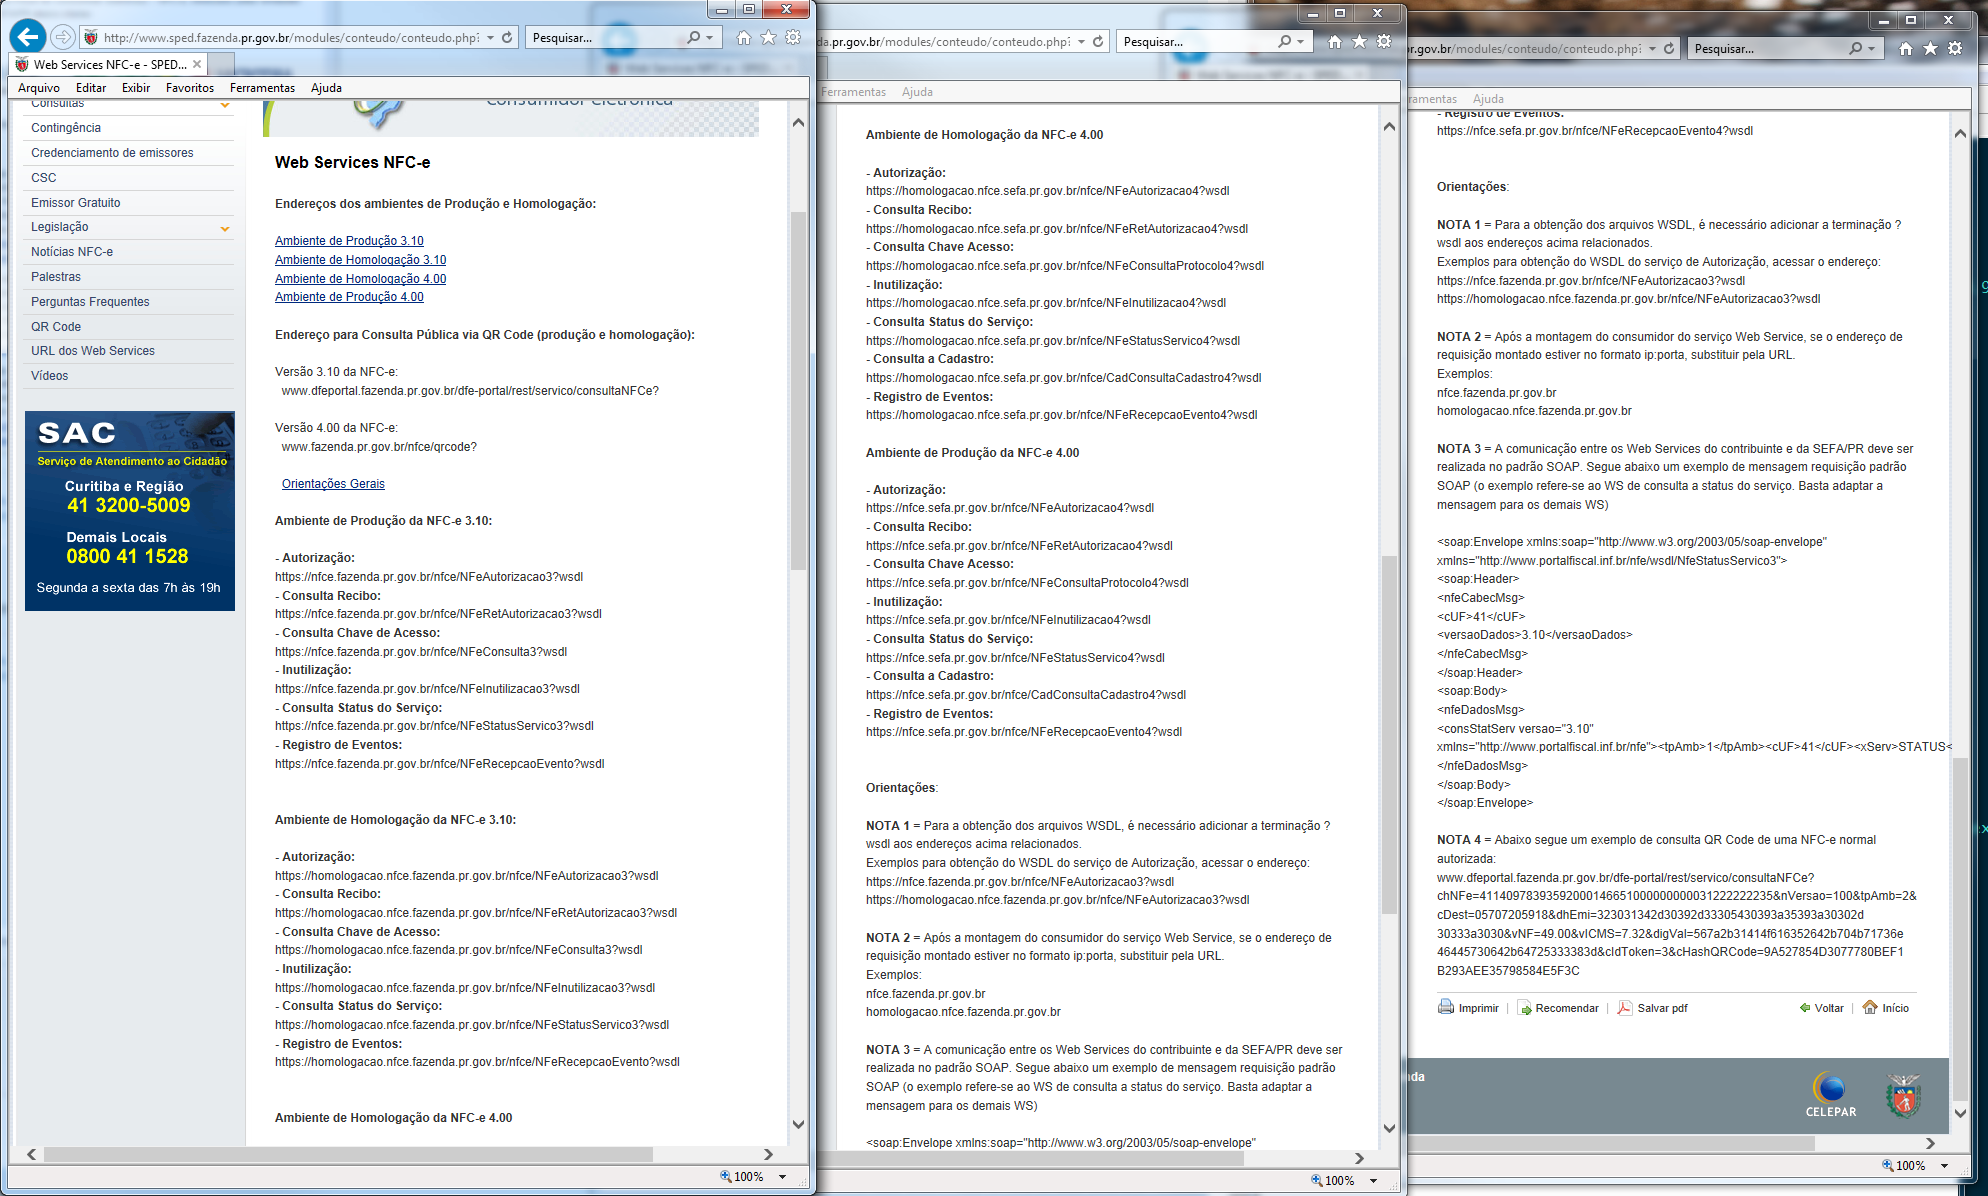Click the left browser vertical scrollbar thumb
Viewport: 1988px width, 1196px height.
(x=798, y=390)
